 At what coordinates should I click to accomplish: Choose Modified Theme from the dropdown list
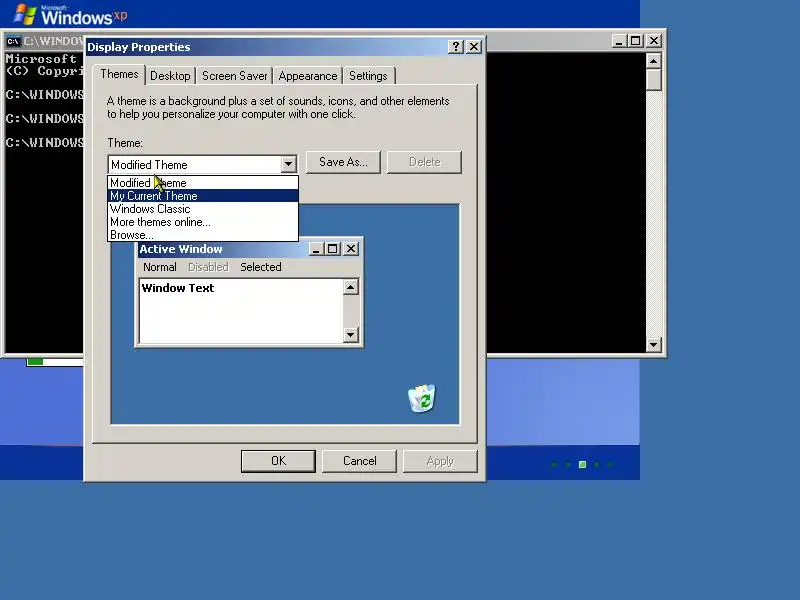click(x=203, y=183)
